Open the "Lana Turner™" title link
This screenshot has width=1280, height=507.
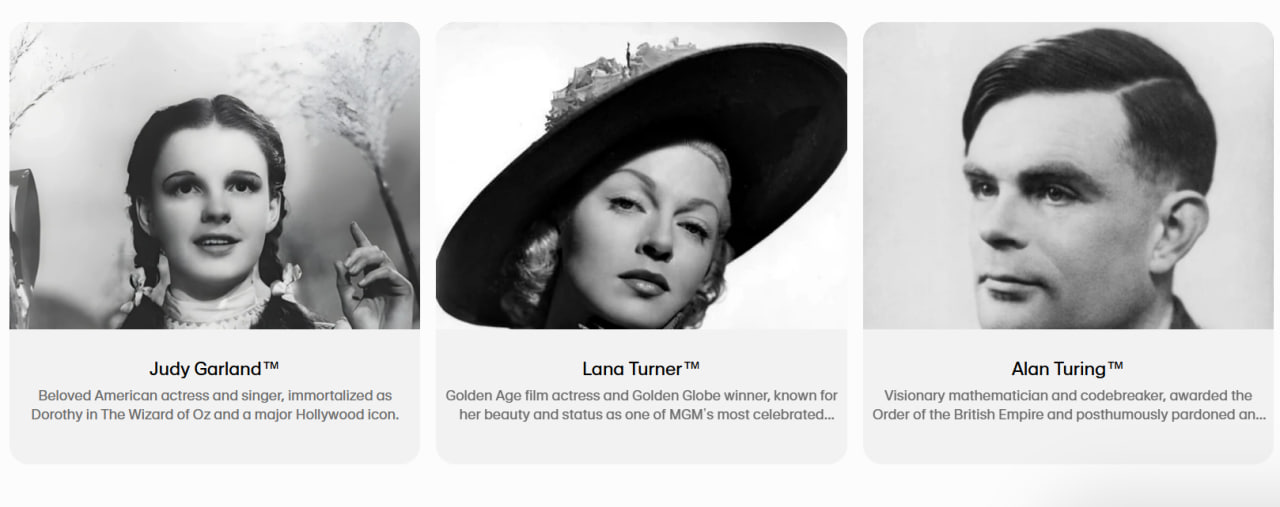(641, 369)
